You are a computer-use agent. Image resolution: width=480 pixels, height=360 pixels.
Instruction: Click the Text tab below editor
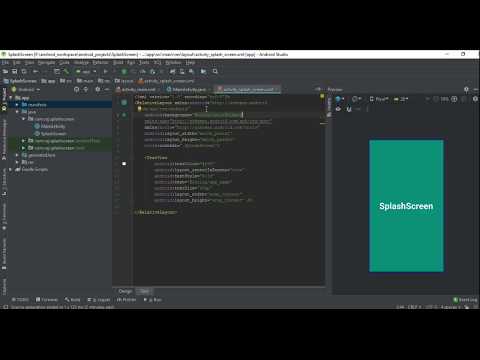(x=144, y=291)
